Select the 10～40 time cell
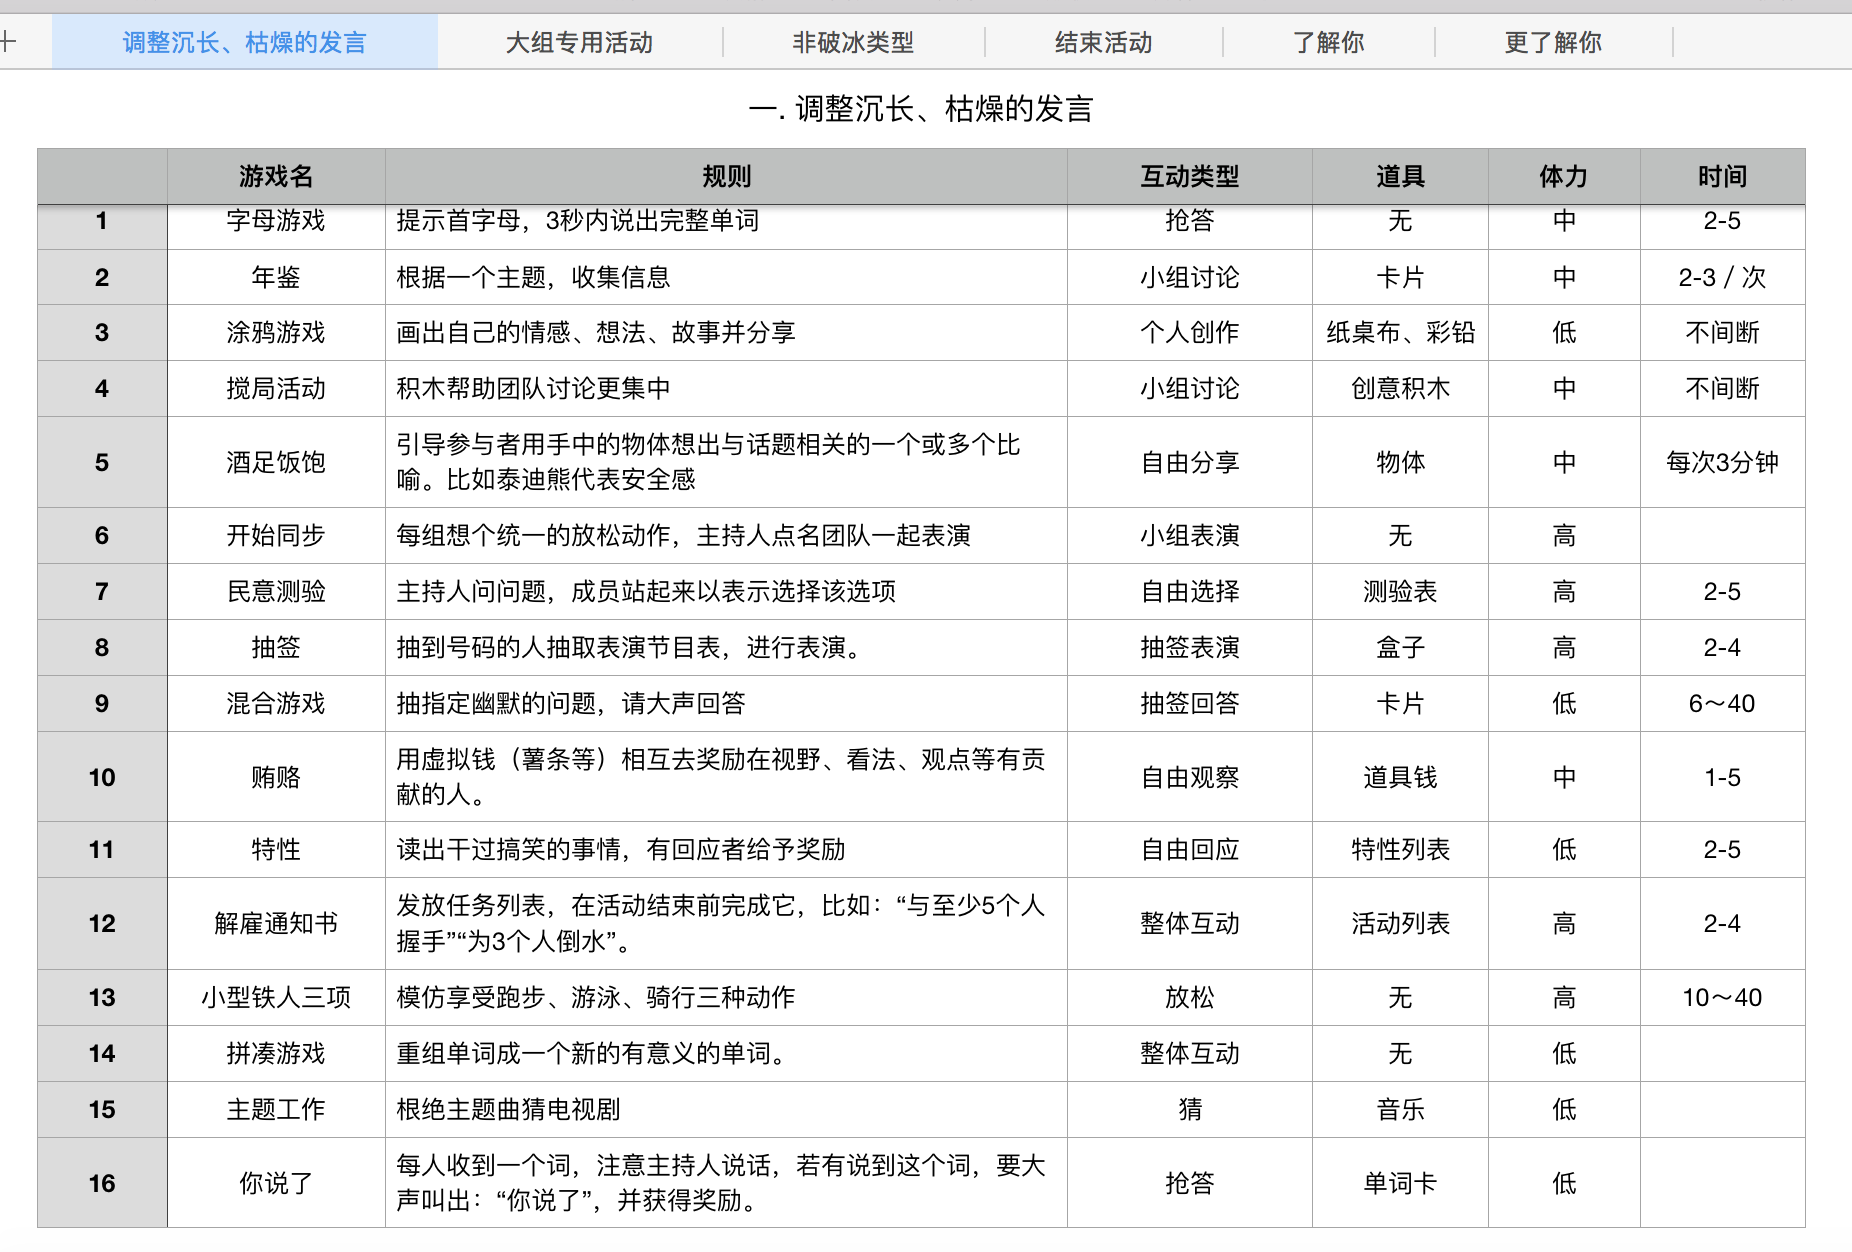This screenshot has width=1852, height=1252. [x=1722, y=997]
